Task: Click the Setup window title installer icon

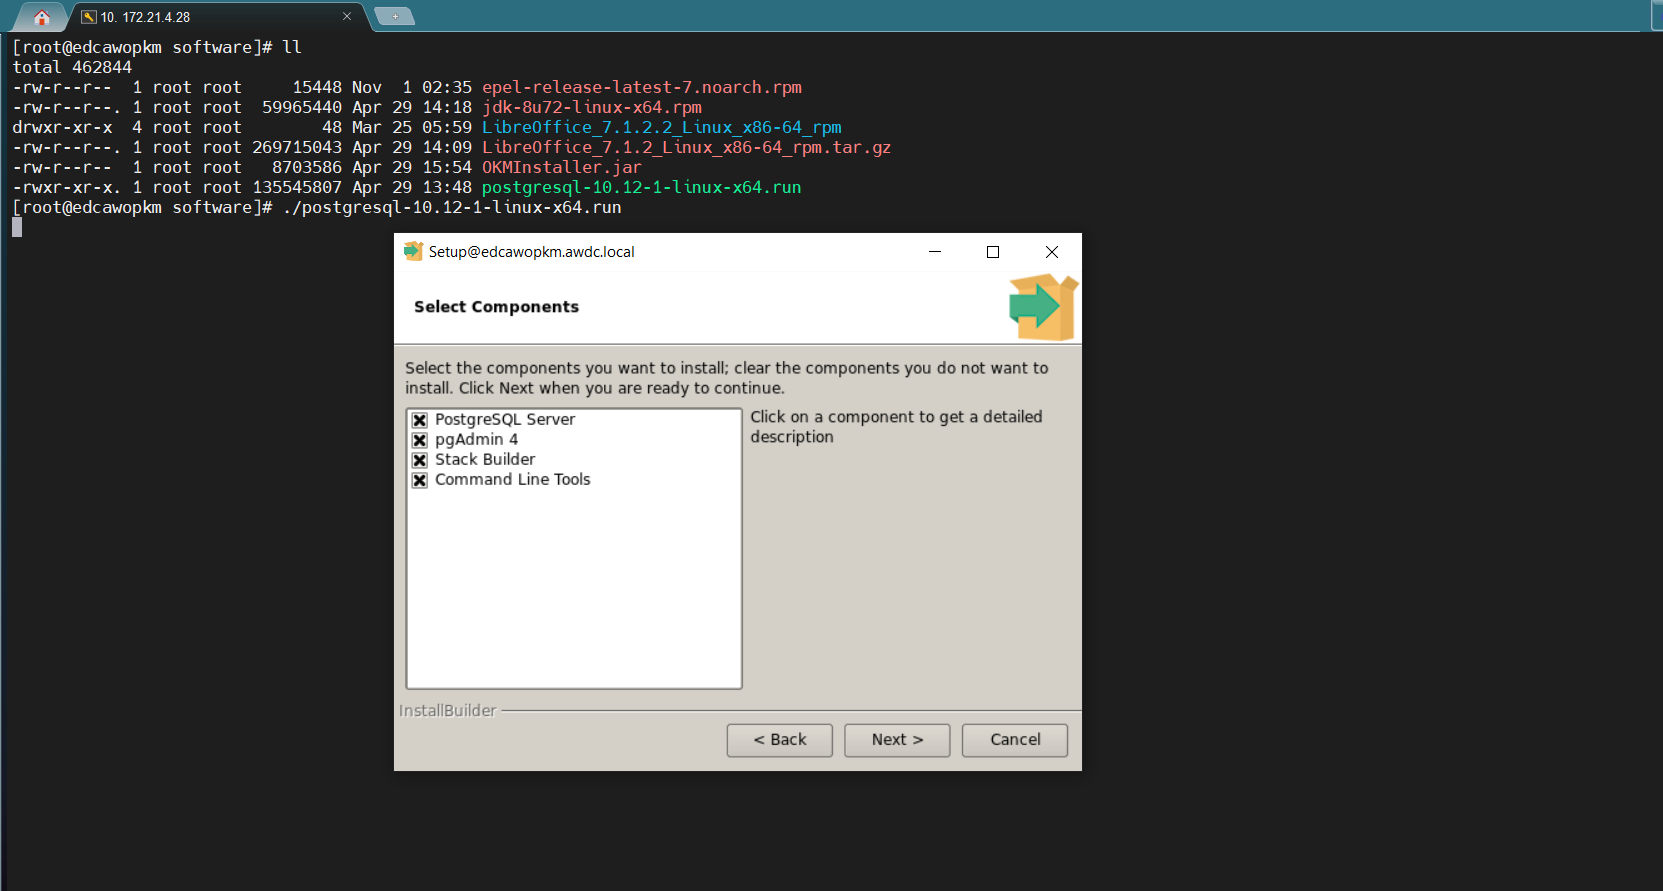Action: [x=413, y=251]
